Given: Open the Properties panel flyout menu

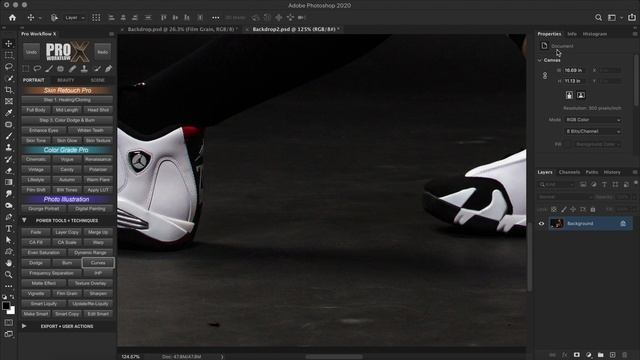Looking at the screenshot, I should coord(635,34).
